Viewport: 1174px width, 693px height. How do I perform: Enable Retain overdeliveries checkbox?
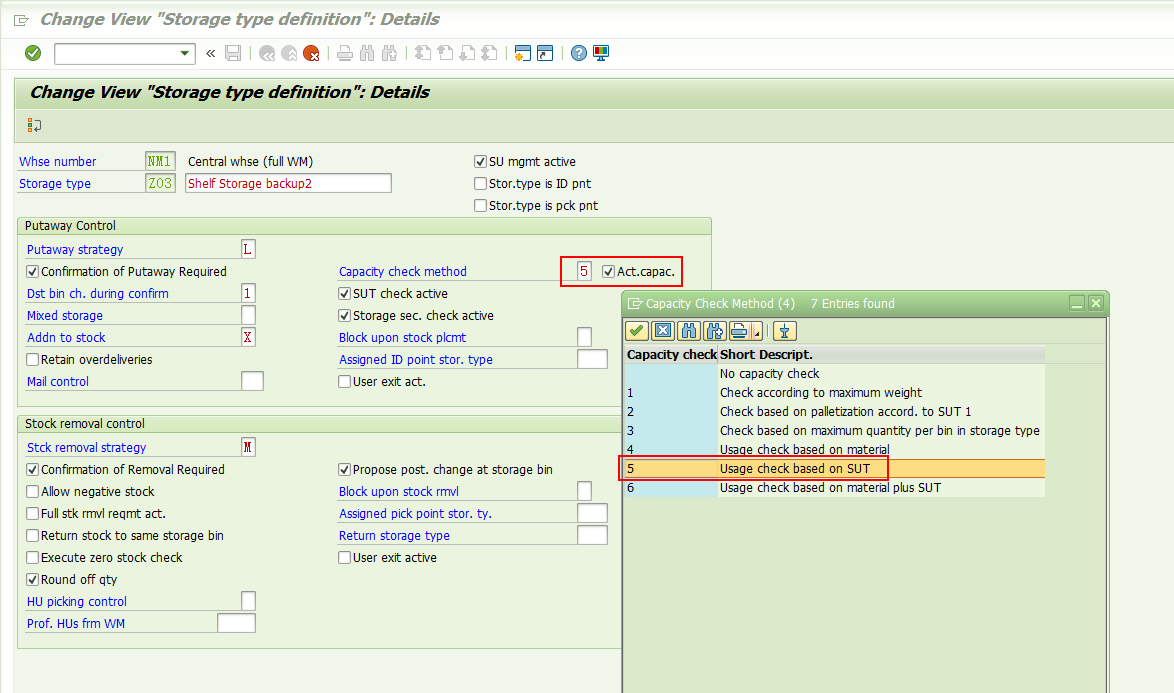[x=32, y=359]
